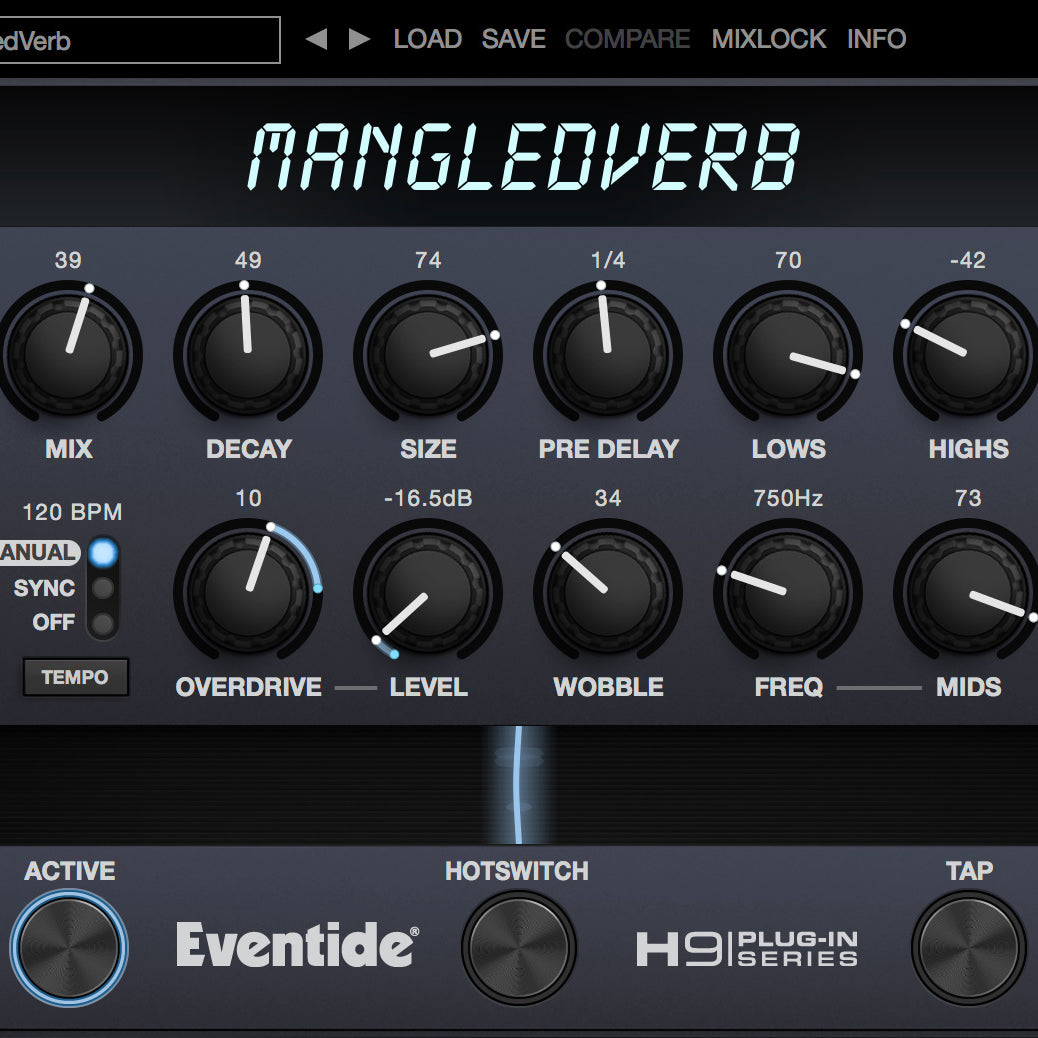Screen dimensions: 1038x1038
Task: Turn the OVERDRIVE knob
Action: 248,592
